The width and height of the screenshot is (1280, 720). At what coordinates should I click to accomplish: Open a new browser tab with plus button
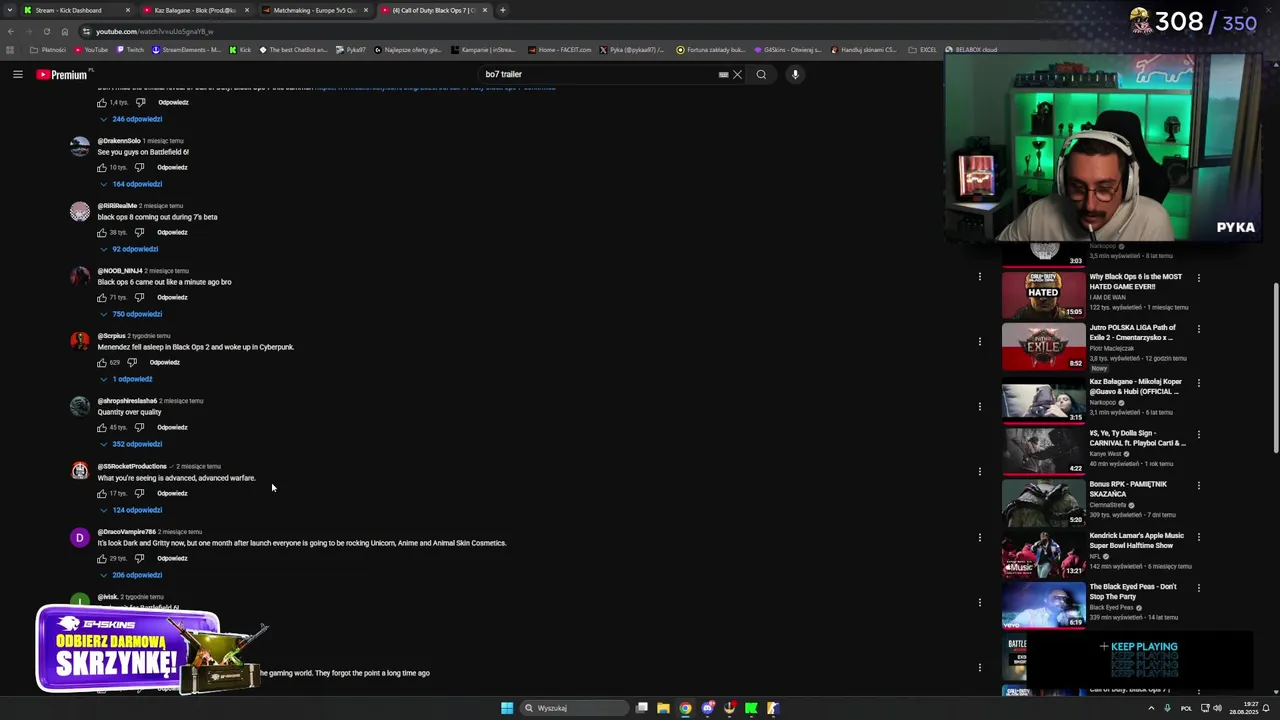503,10
